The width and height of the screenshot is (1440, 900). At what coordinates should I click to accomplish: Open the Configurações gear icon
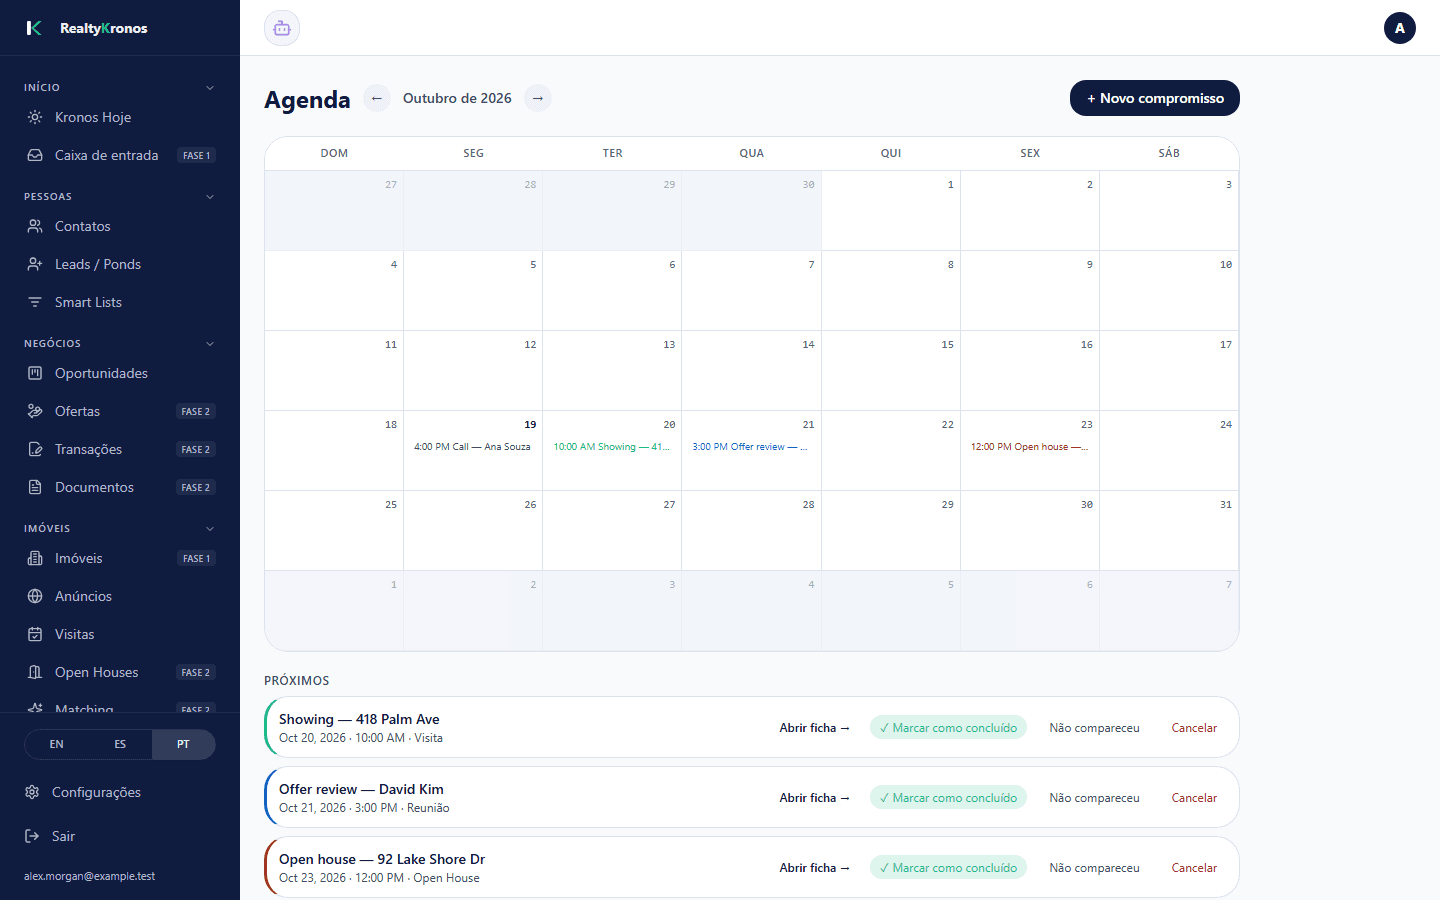coord(32,792)
